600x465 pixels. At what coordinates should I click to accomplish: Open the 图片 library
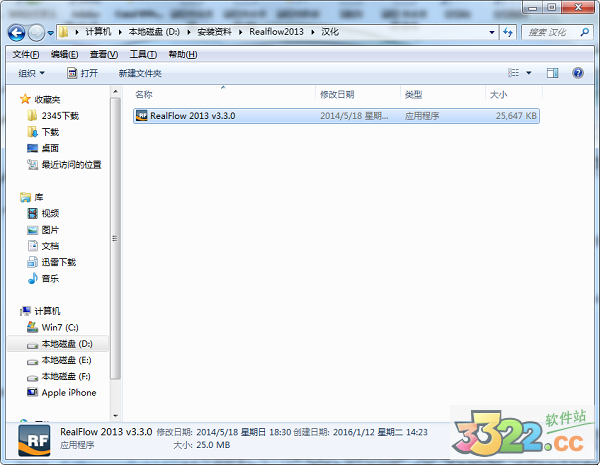coord(43,230)
